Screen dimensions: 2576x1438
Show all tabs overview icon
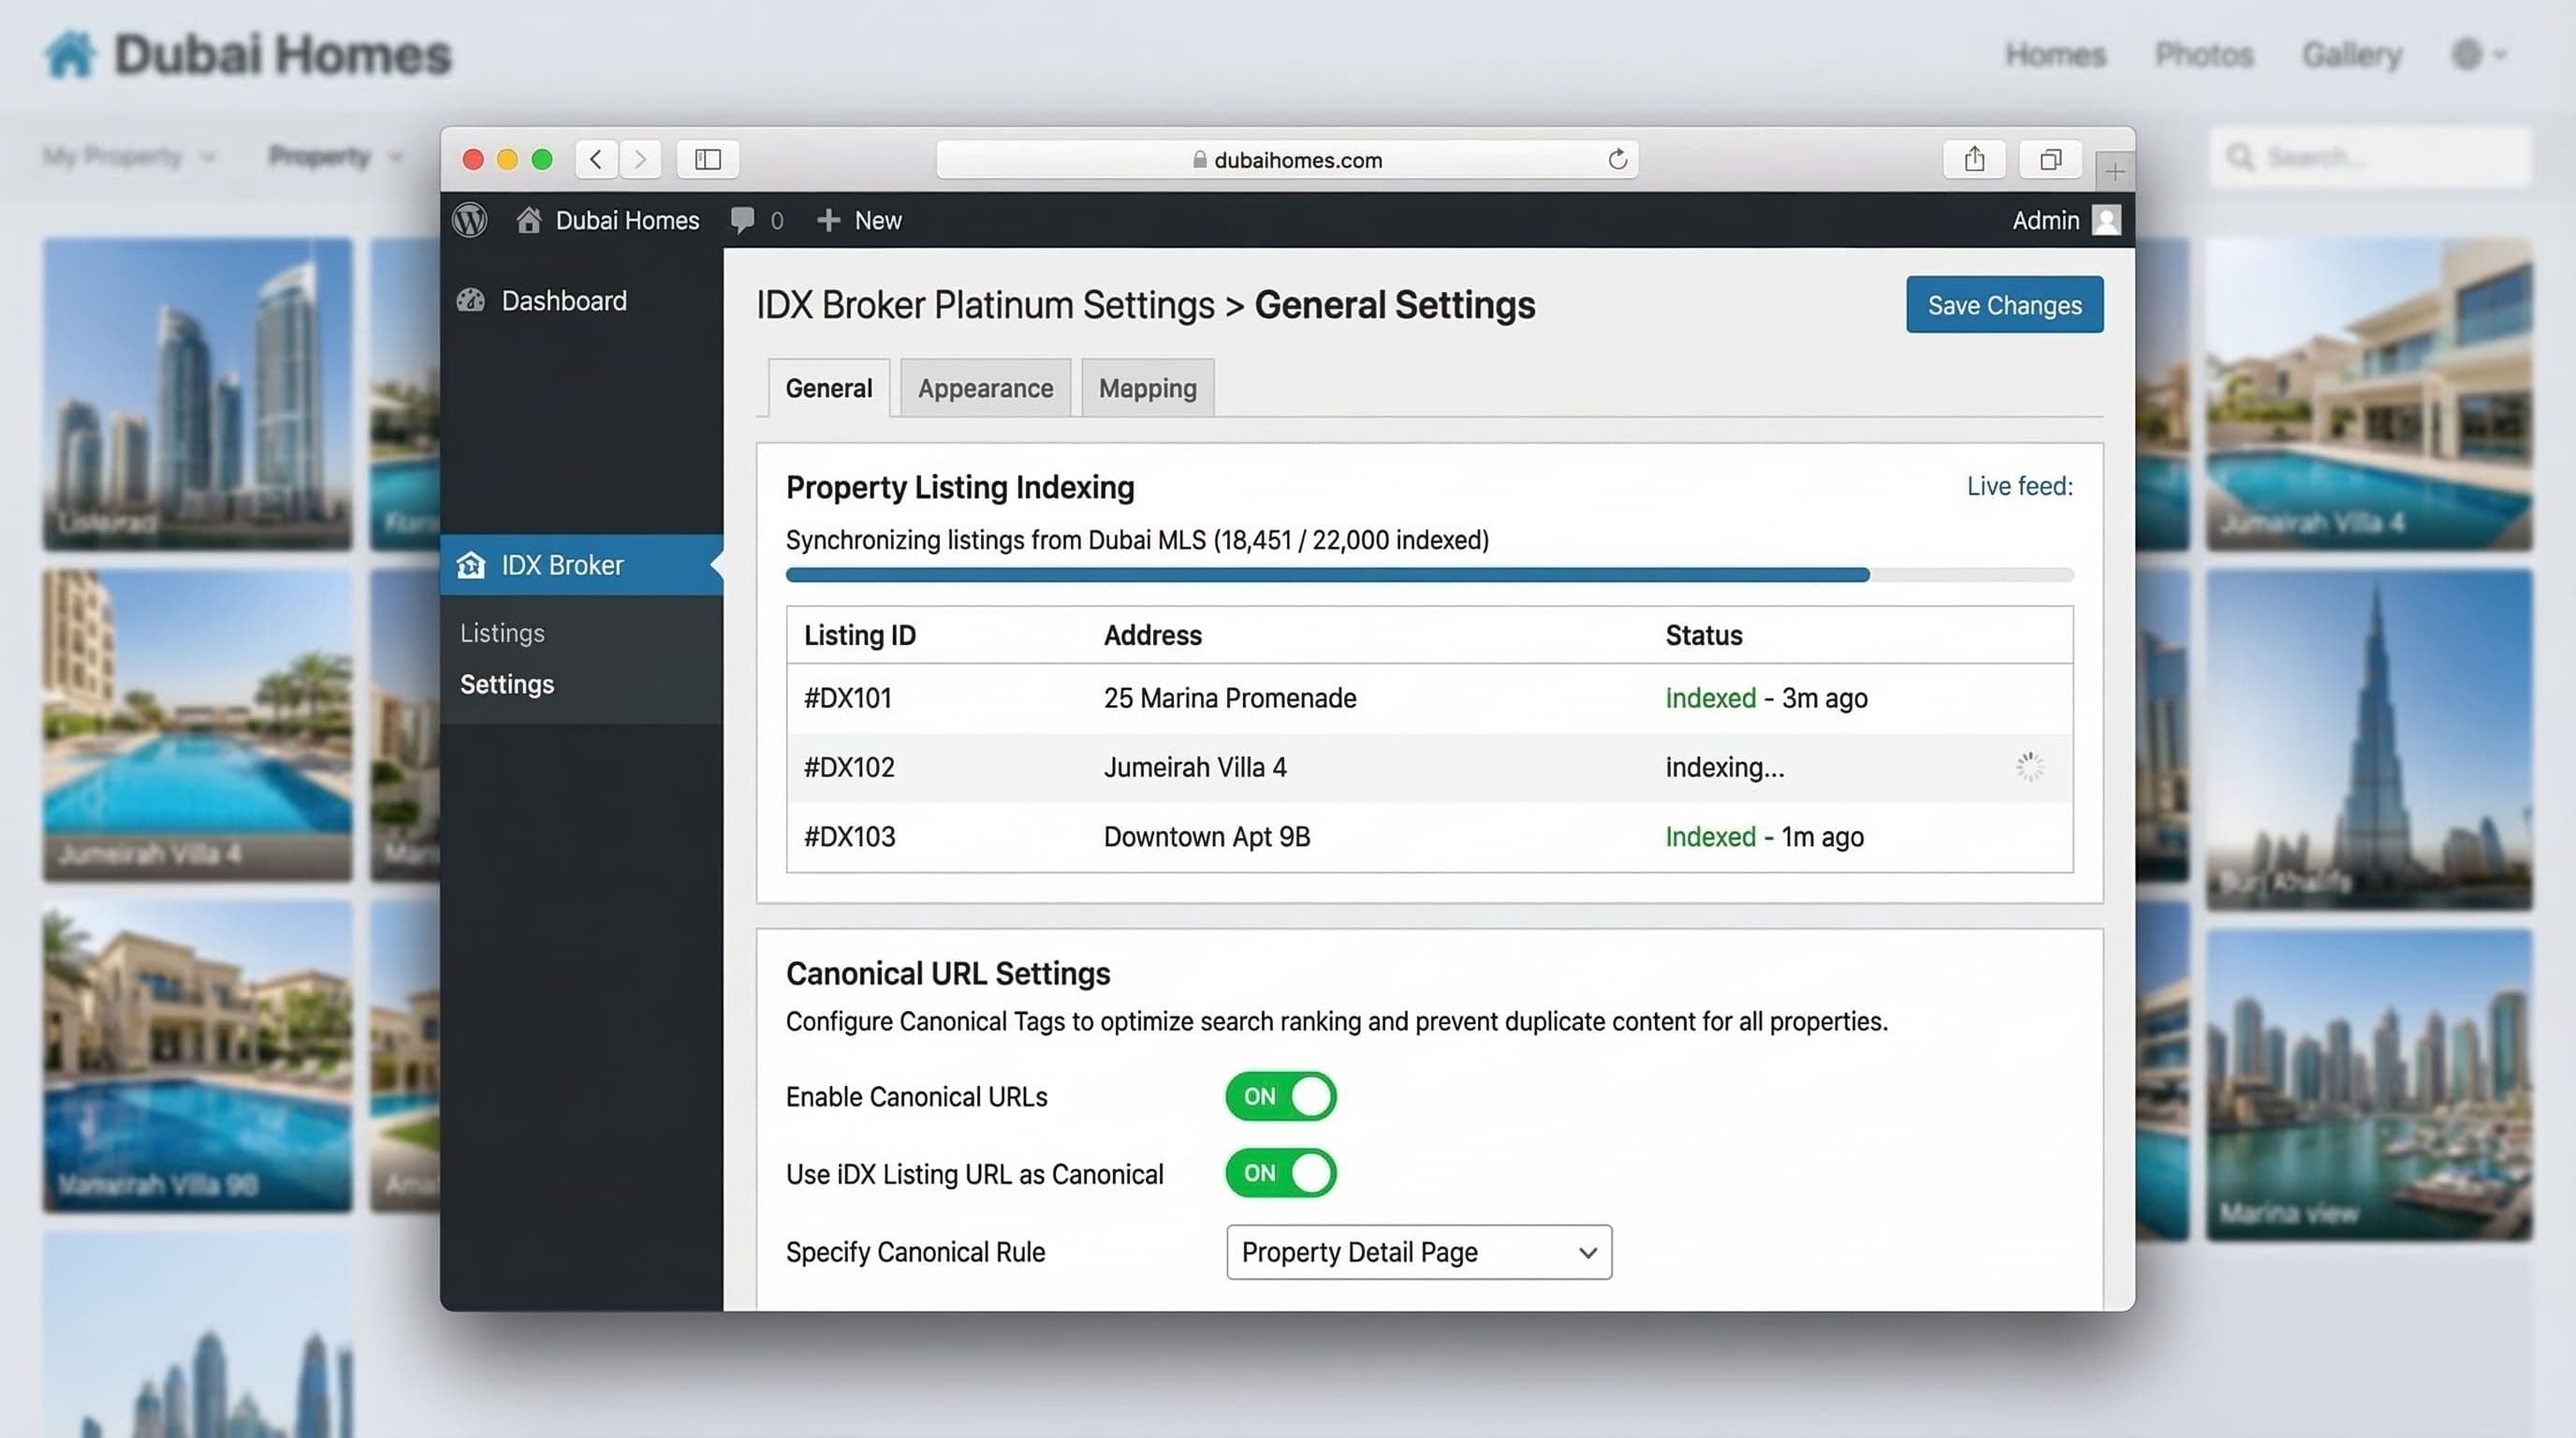pyautogui.click(x=2050, y=159)
